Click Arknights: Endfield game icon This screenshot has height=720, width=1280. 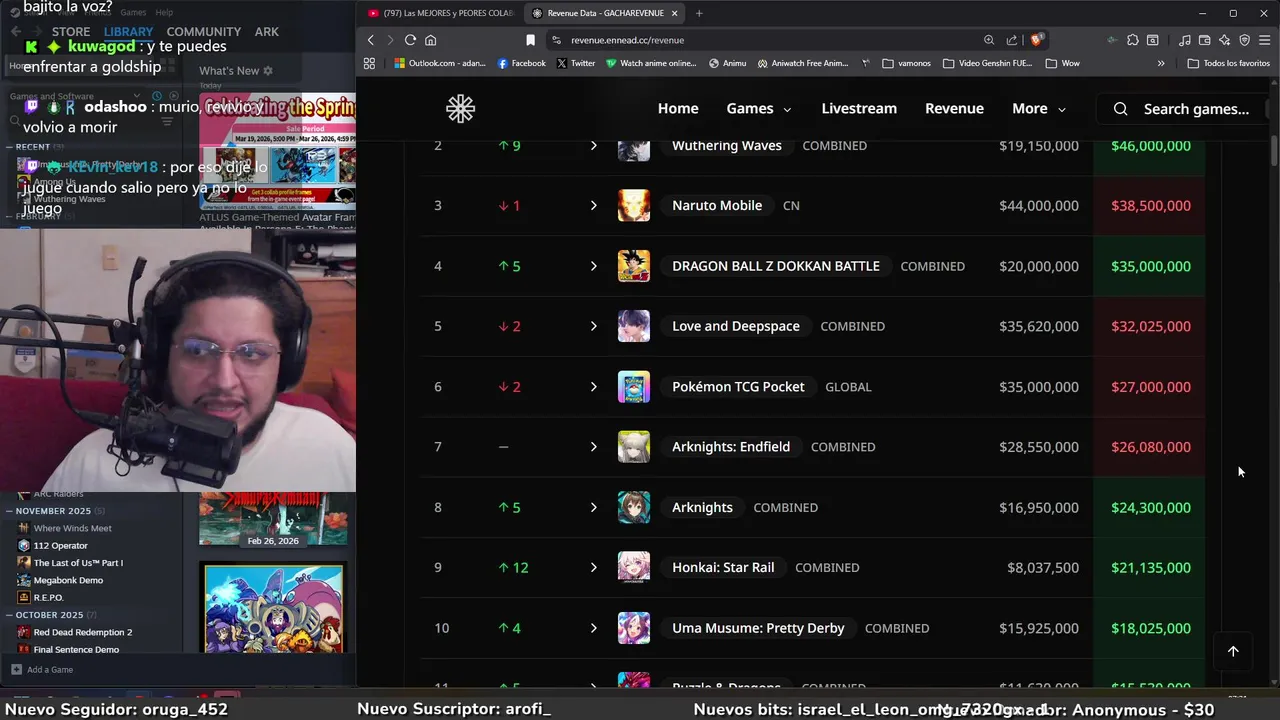[634, 447]
